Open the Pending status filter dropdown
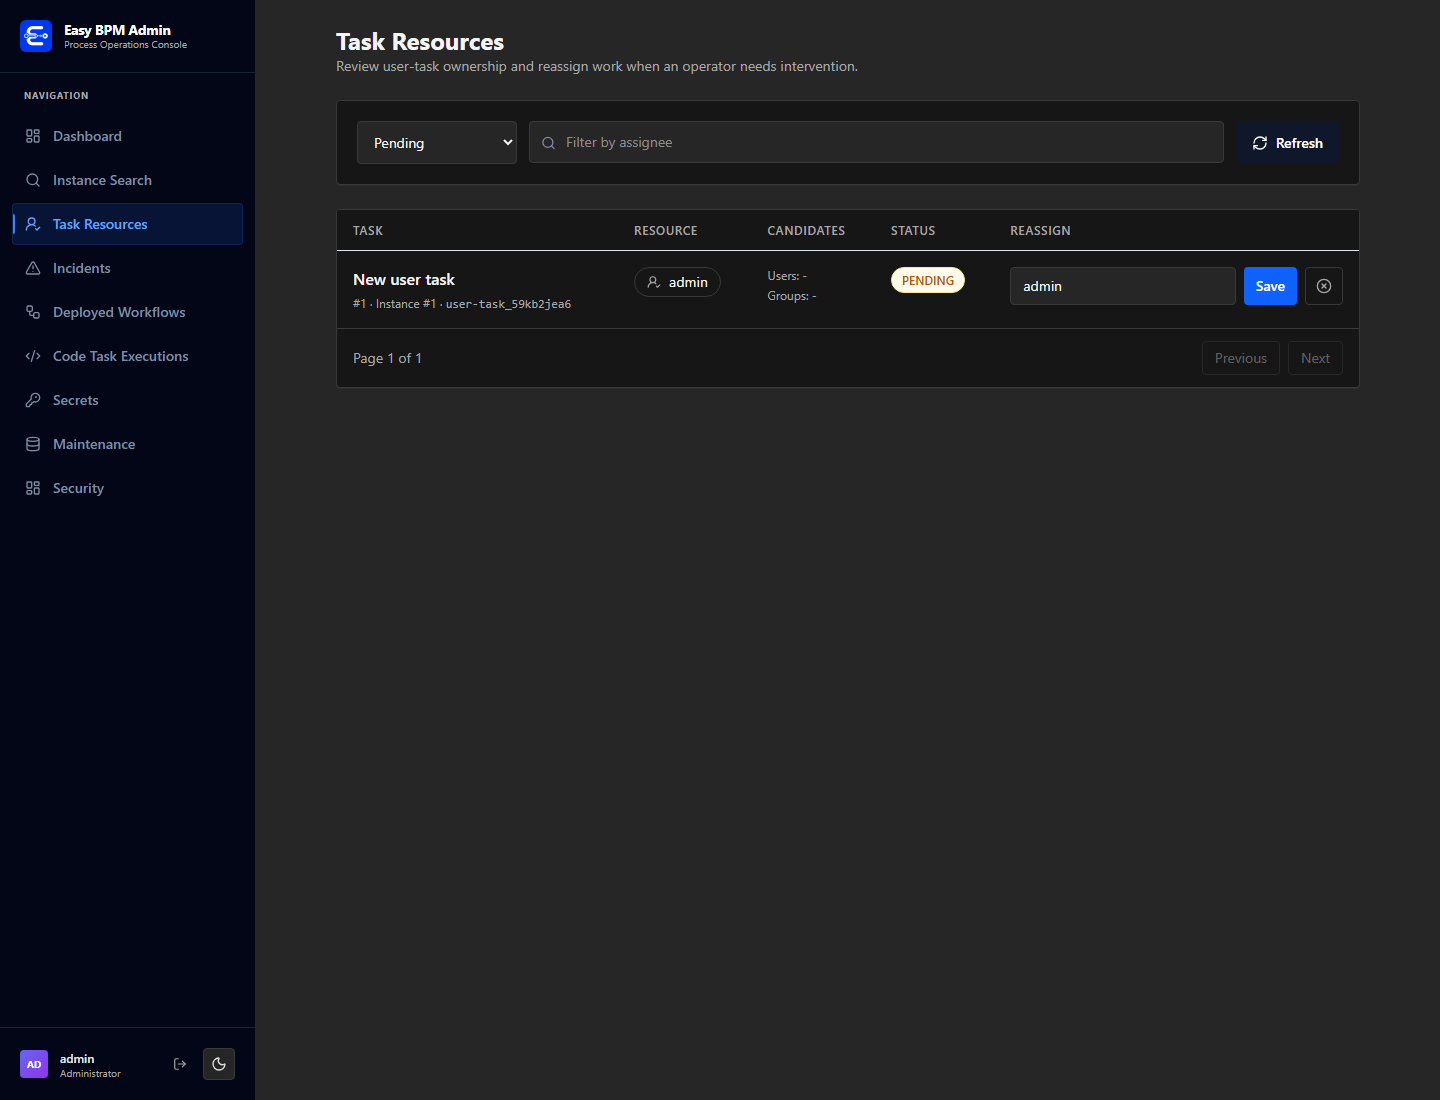 click(x=437, y=143)
